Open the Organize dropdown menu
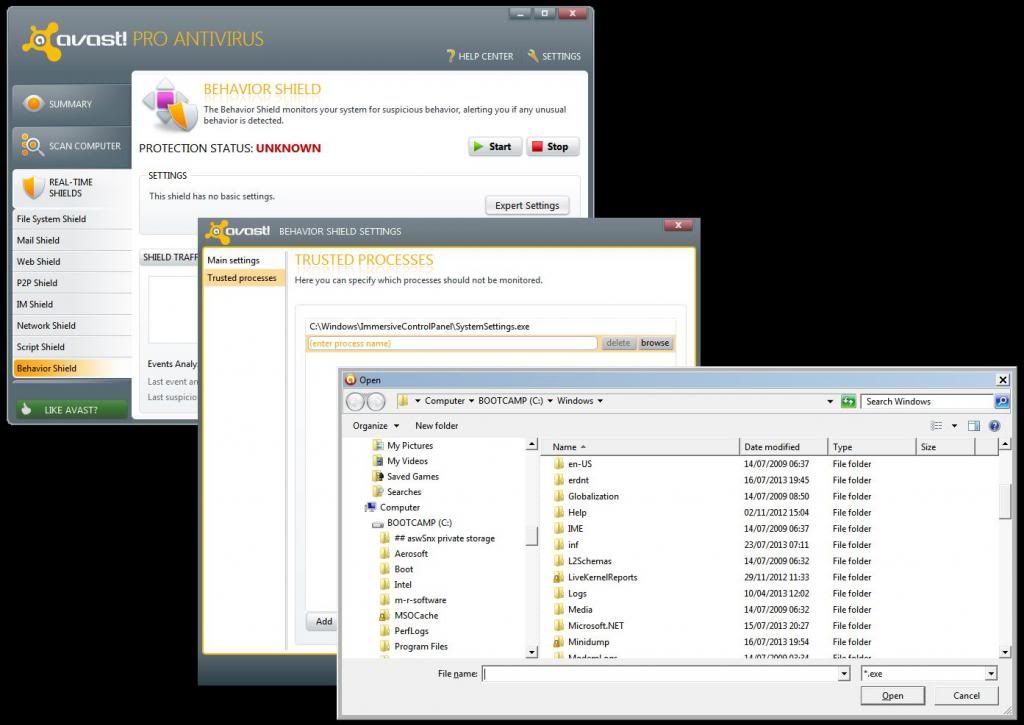Image resolution: width=1024 pixels, height=725 pixels. coord(376,426)
